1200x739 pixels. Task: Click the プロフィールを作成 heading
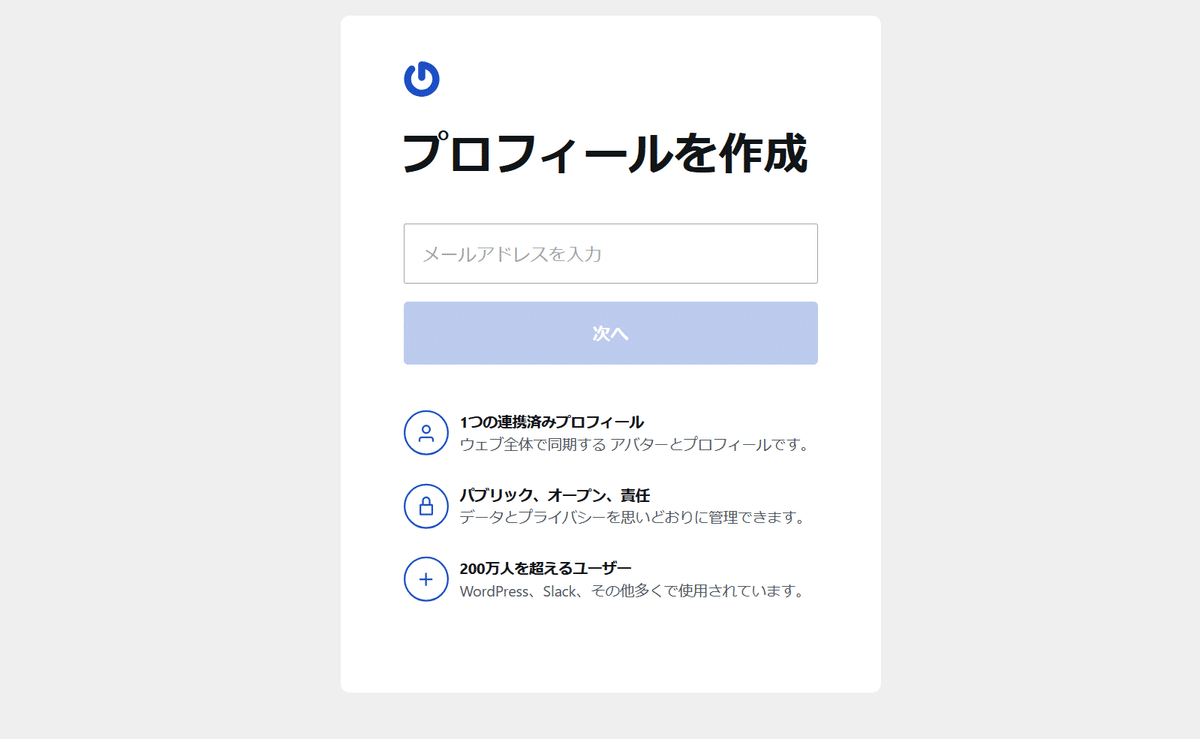605,153
